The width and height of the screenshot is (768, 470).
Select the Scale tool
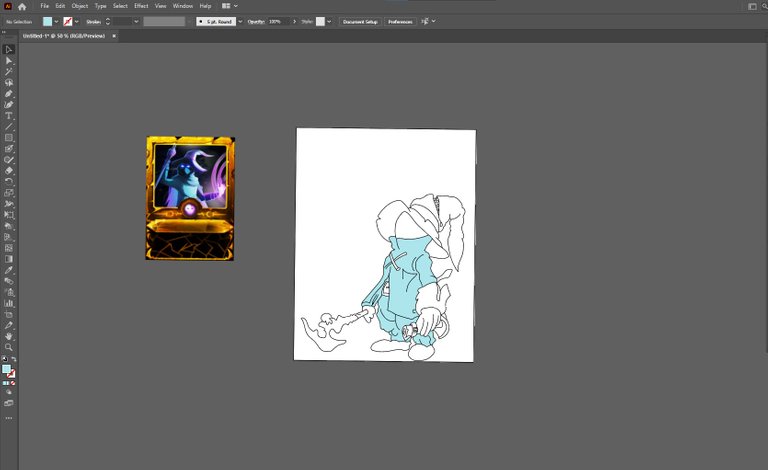[9, 192]
